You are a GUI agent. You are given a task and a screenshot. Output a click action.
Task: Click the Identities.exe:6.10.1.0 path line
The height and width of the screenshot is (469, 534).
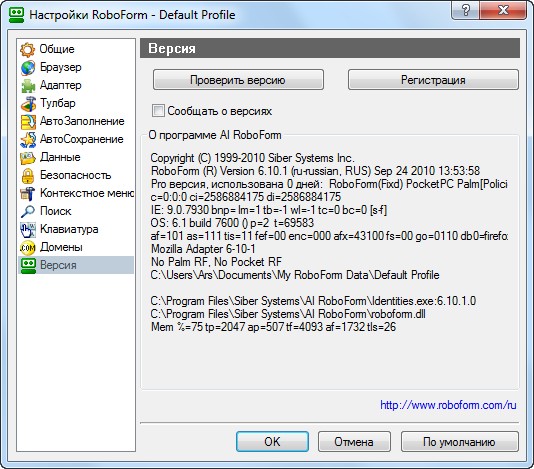point(313,301)
